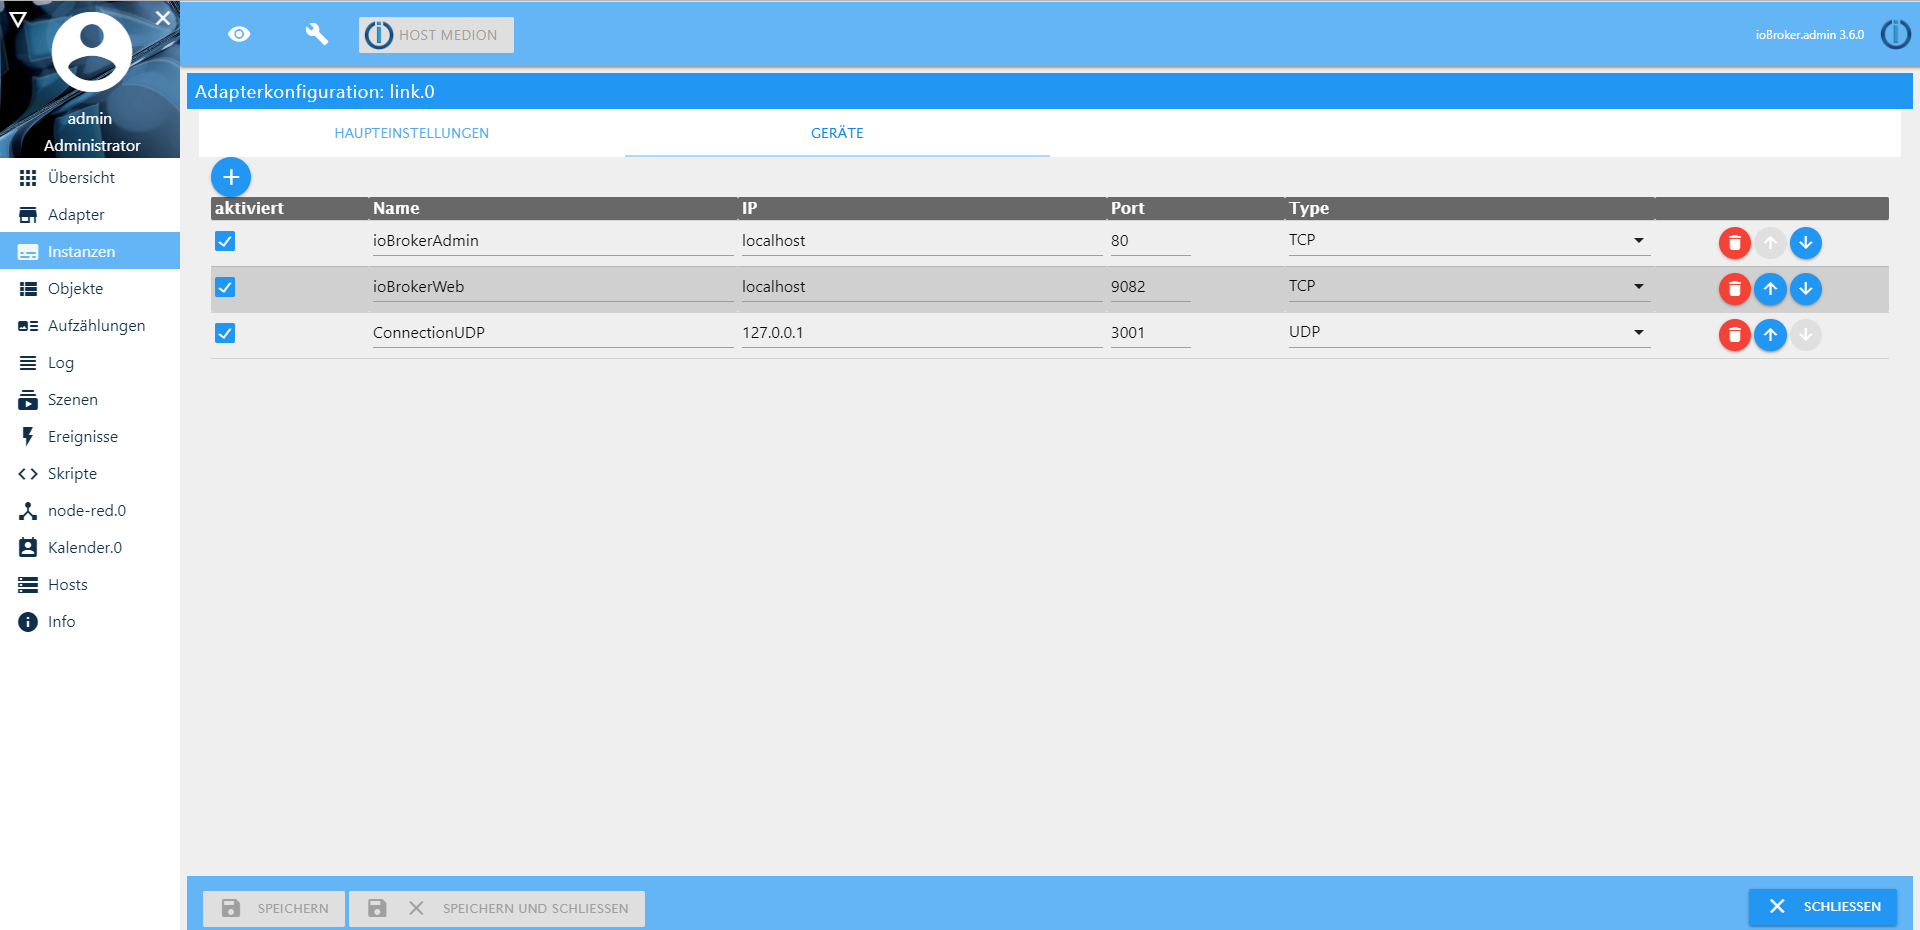
Task: Open Info in the sidebar
Action: (90, 622)
